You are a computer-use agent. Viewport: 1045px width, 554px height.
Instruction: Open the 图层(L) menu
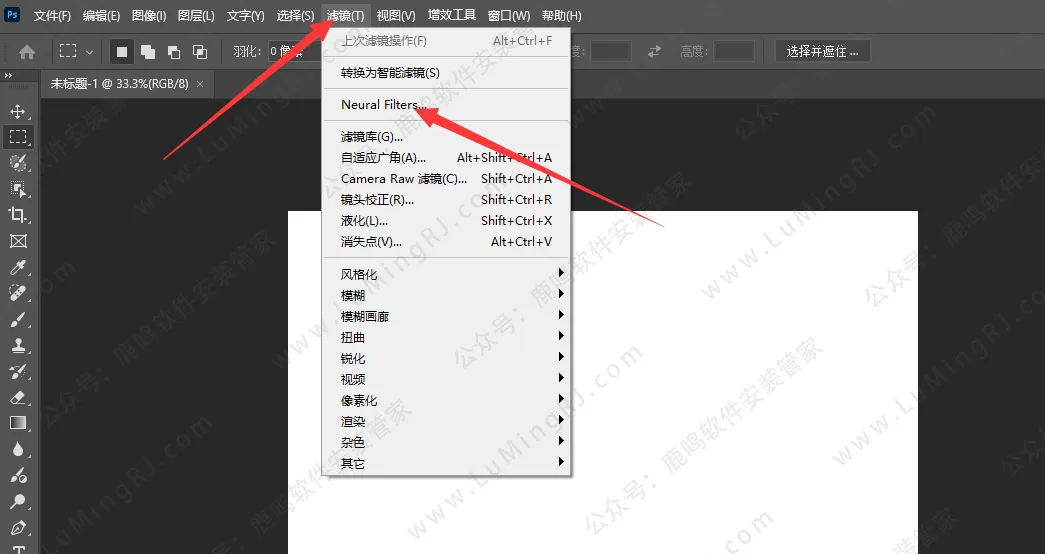point(196,15)
